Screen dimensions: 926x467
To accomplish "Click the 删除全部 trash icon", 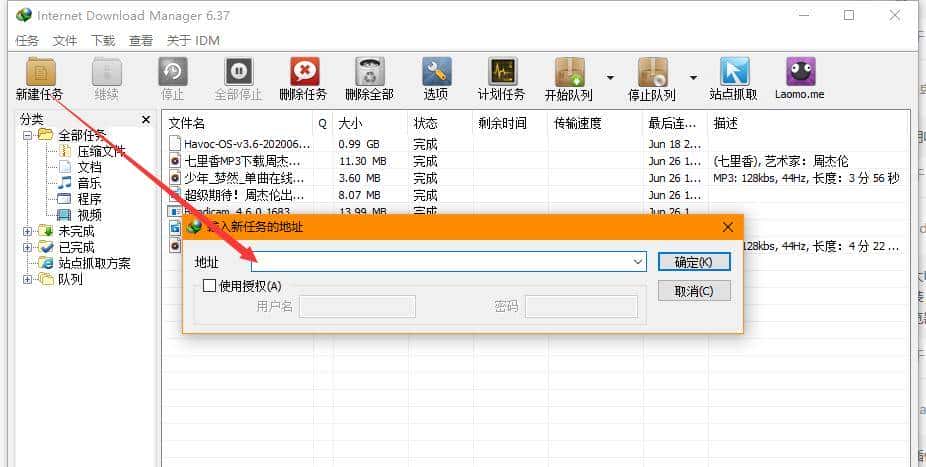I will pyautogui.click(x=370, y=72).
